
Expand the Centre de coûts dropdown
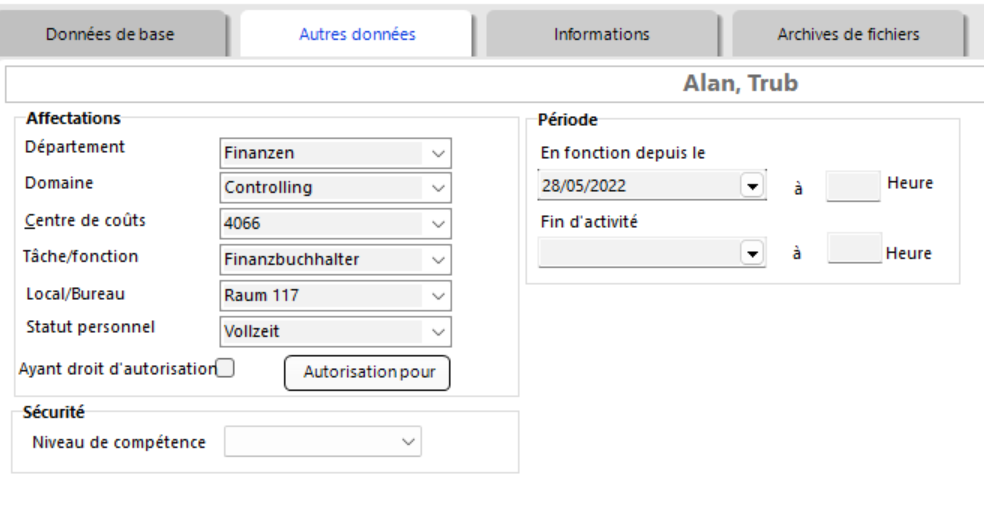tap(437, 224)
